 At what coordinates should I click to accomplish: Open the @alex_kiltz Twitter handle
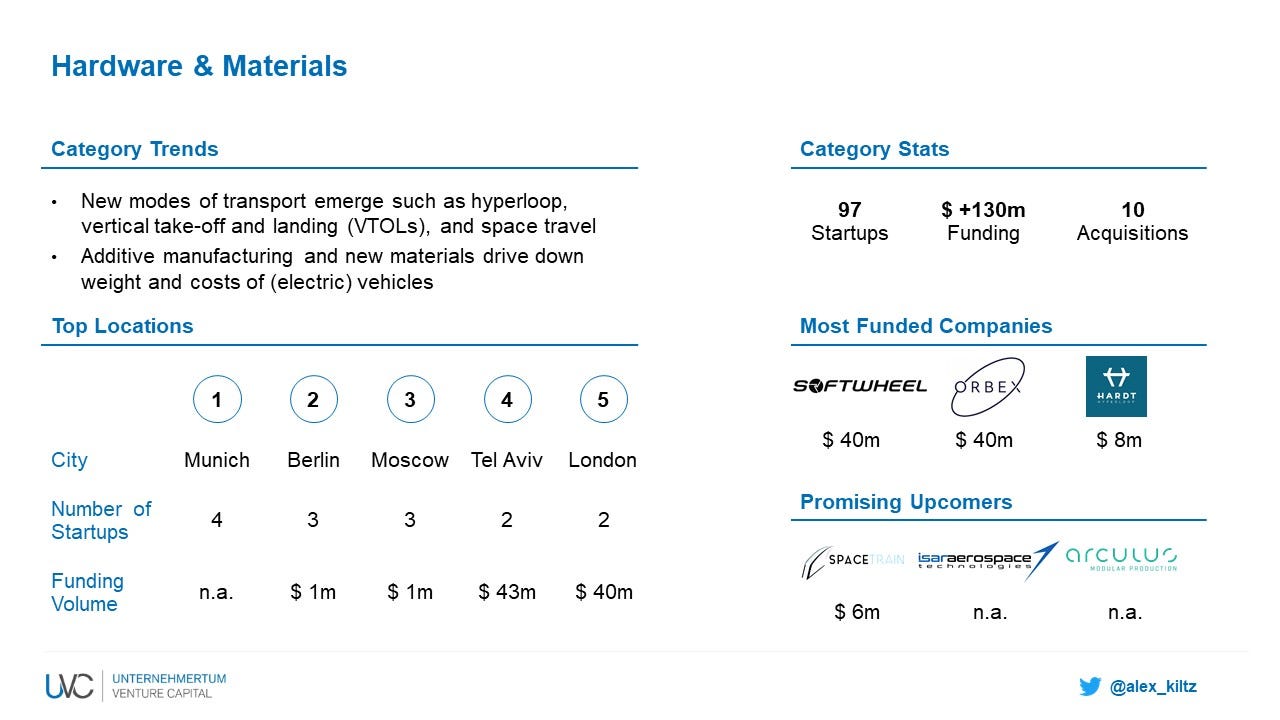point(1153,686)
